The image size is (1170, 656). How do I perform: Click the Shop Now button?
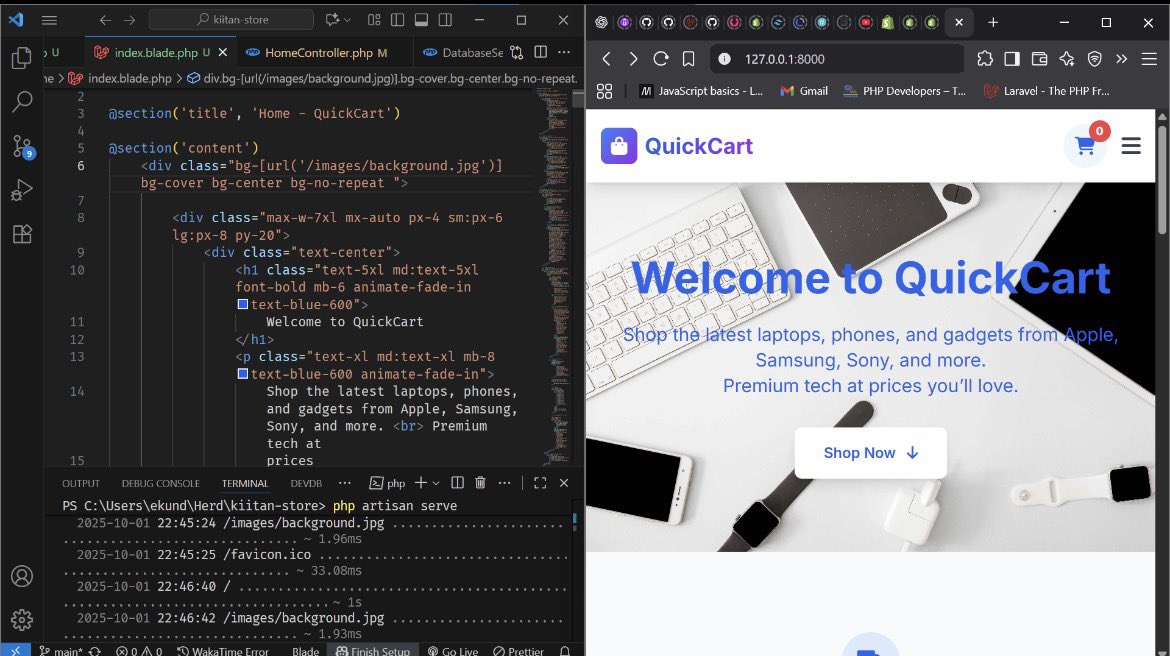871,453
